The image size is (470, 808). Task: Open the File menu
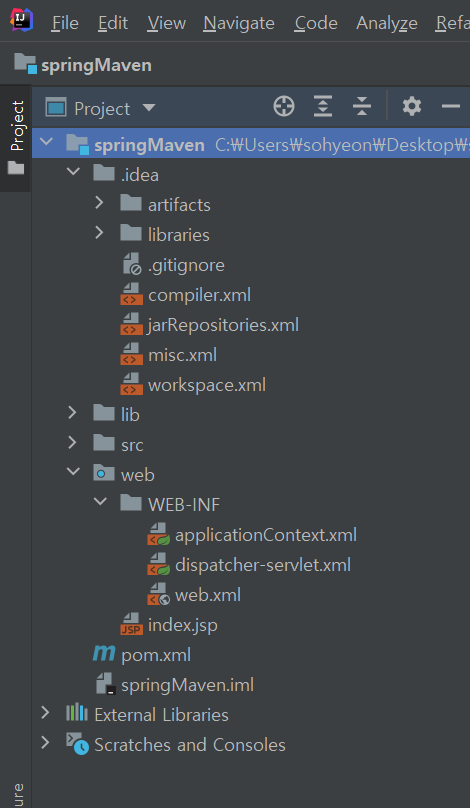tap(65, 23)
